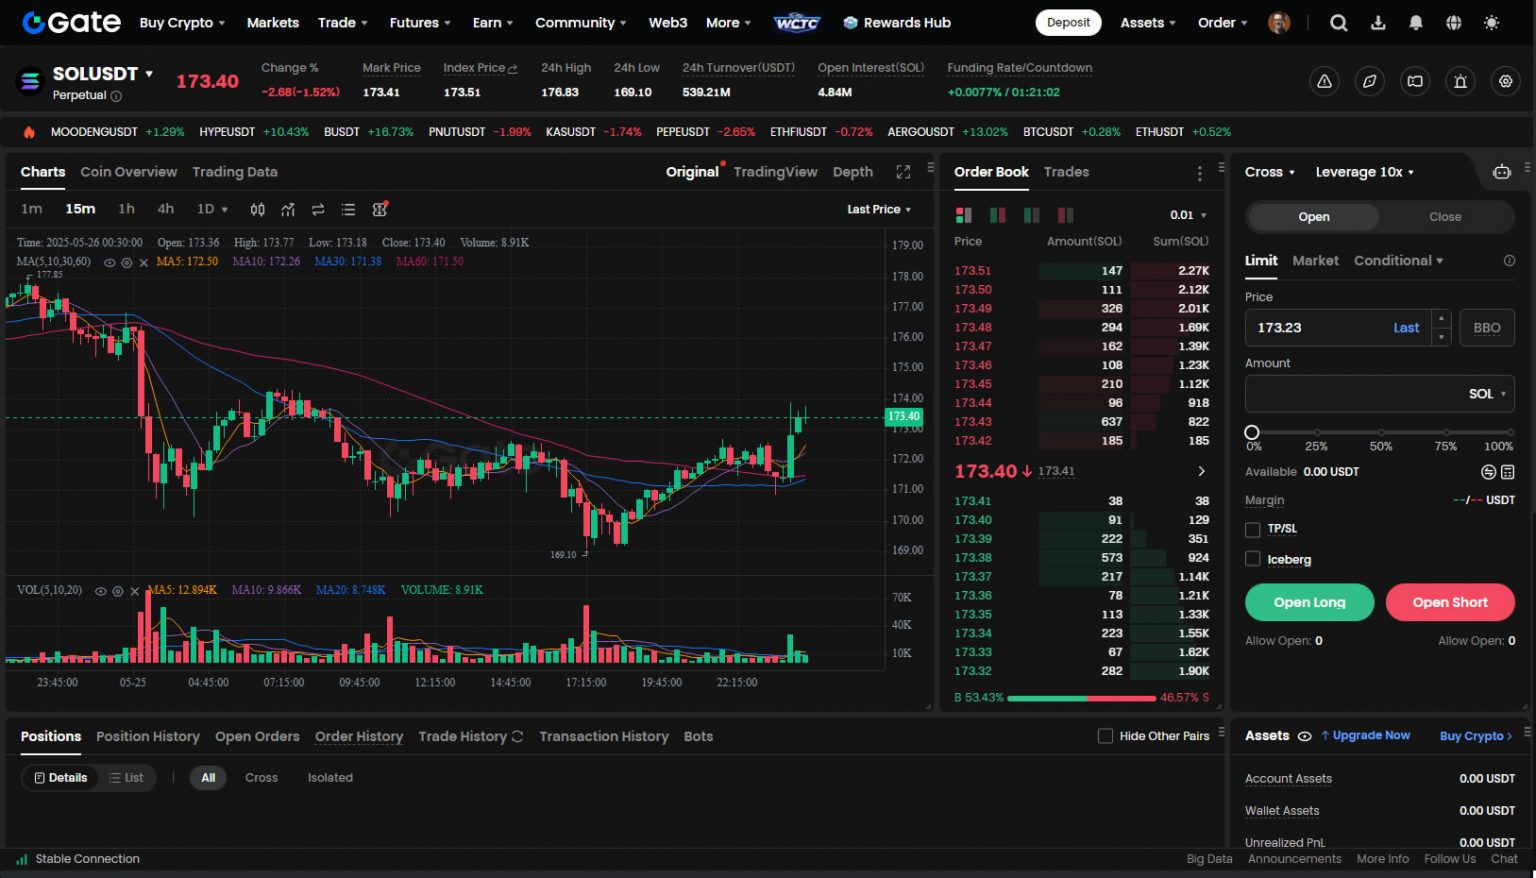1536x878 pixels.
Task: Switch to Close position toggle
Action: tap(1445, 217)
